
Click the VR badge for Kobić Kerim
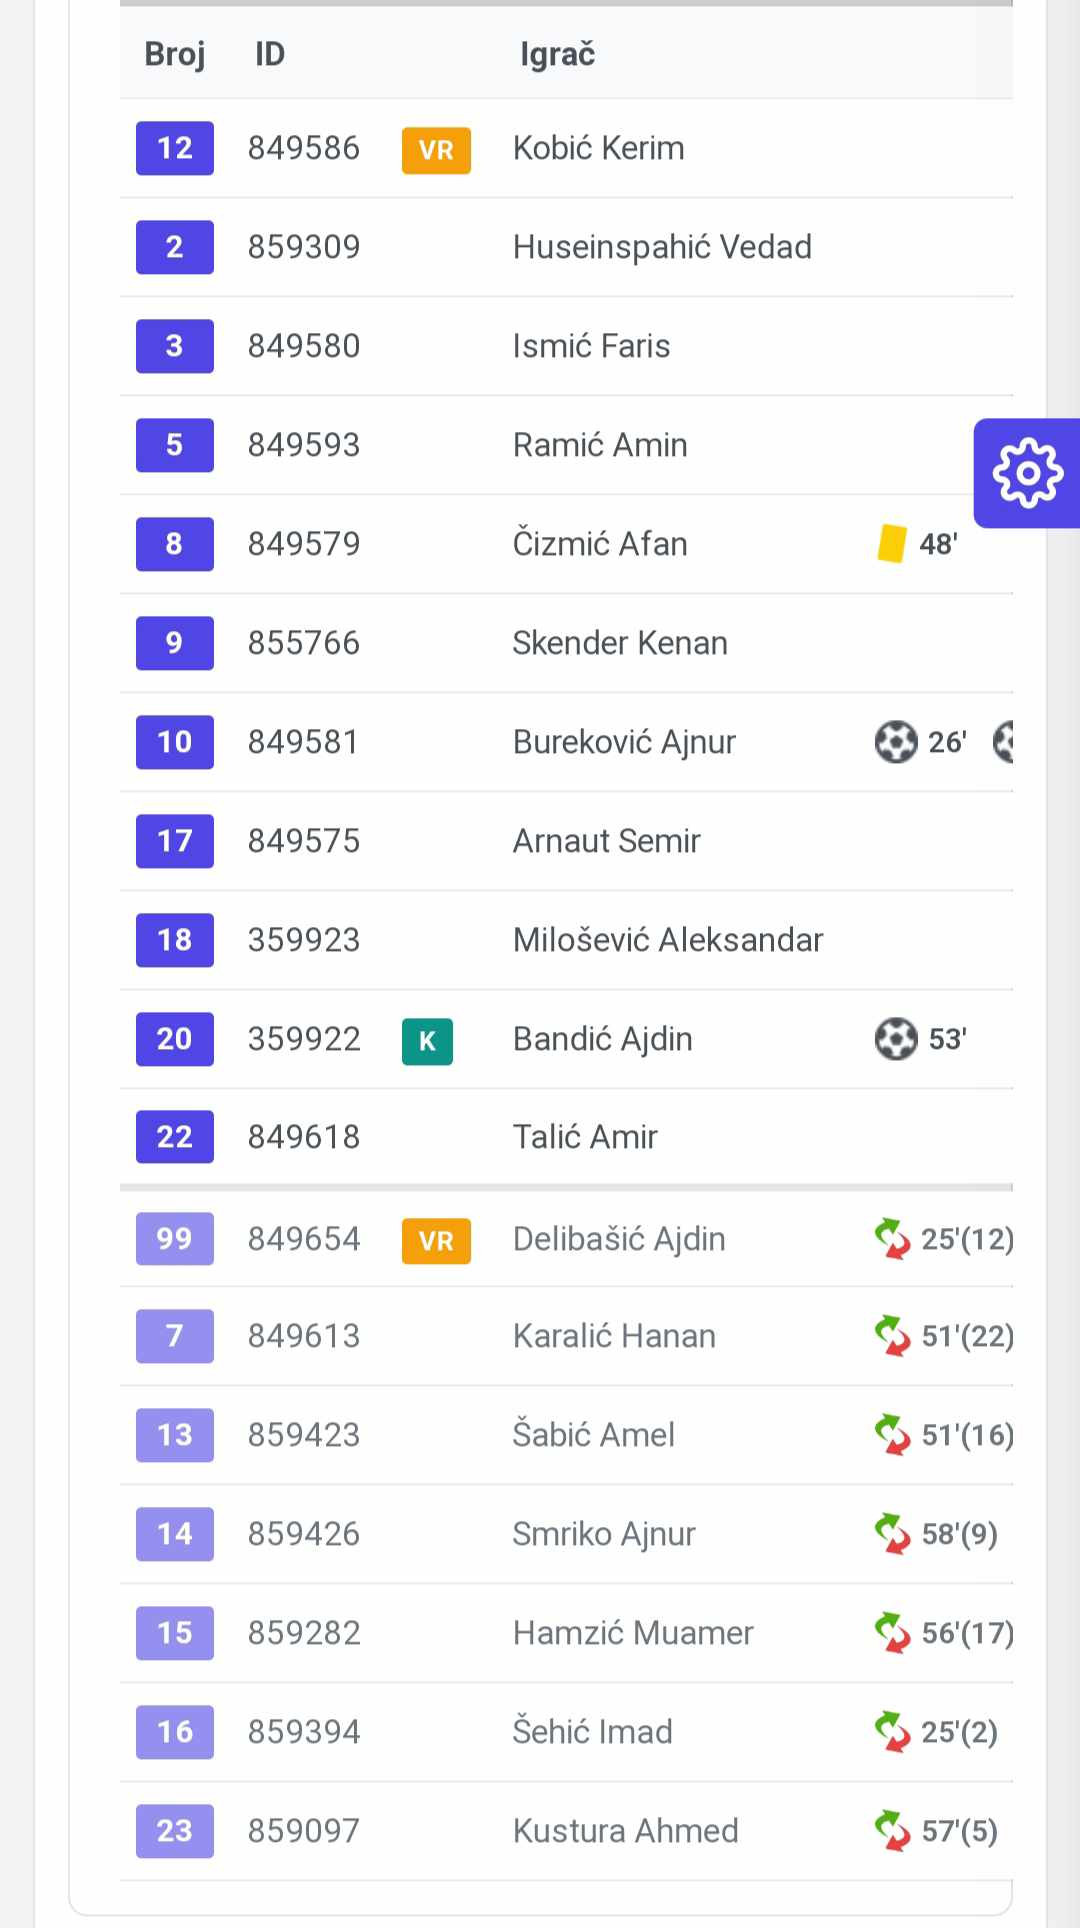(436, 150)
